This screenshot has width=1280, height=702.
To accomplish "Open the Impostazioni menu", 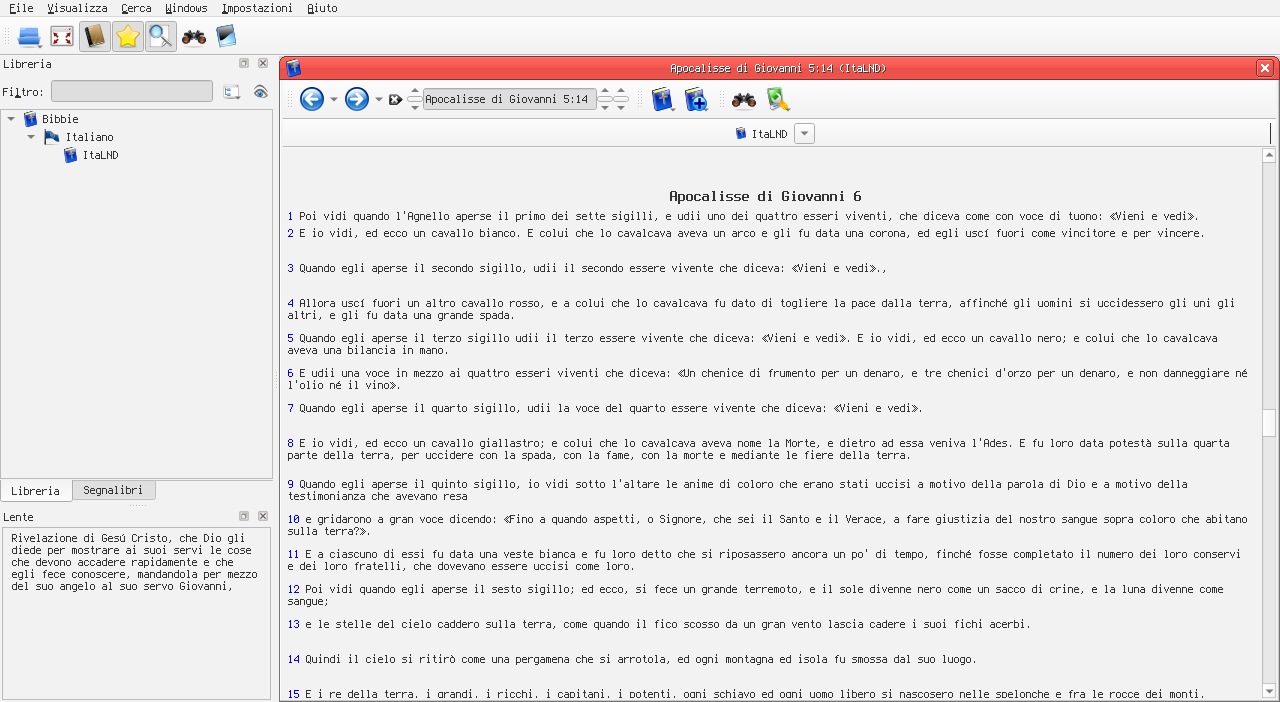I will 257,8.
